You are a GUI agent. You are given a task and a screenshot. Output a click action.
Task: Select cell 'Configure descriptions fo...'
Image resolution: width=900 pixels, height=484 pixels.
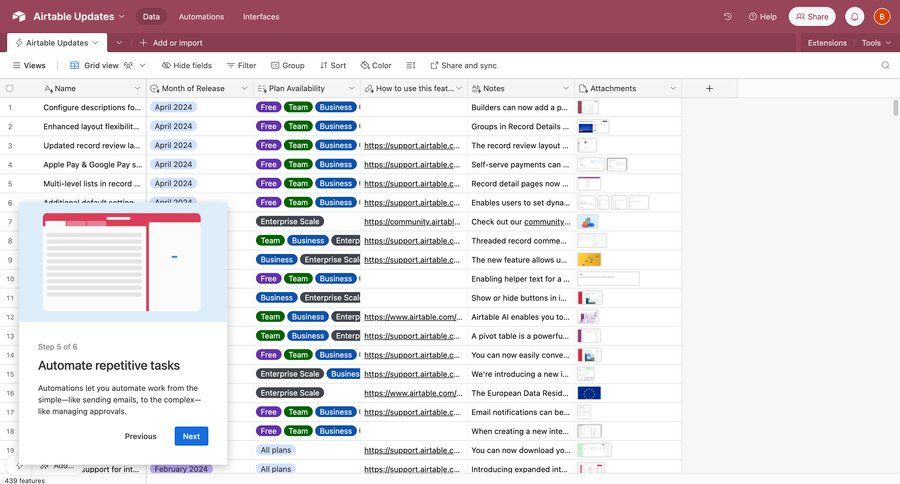tap(92, 107)
